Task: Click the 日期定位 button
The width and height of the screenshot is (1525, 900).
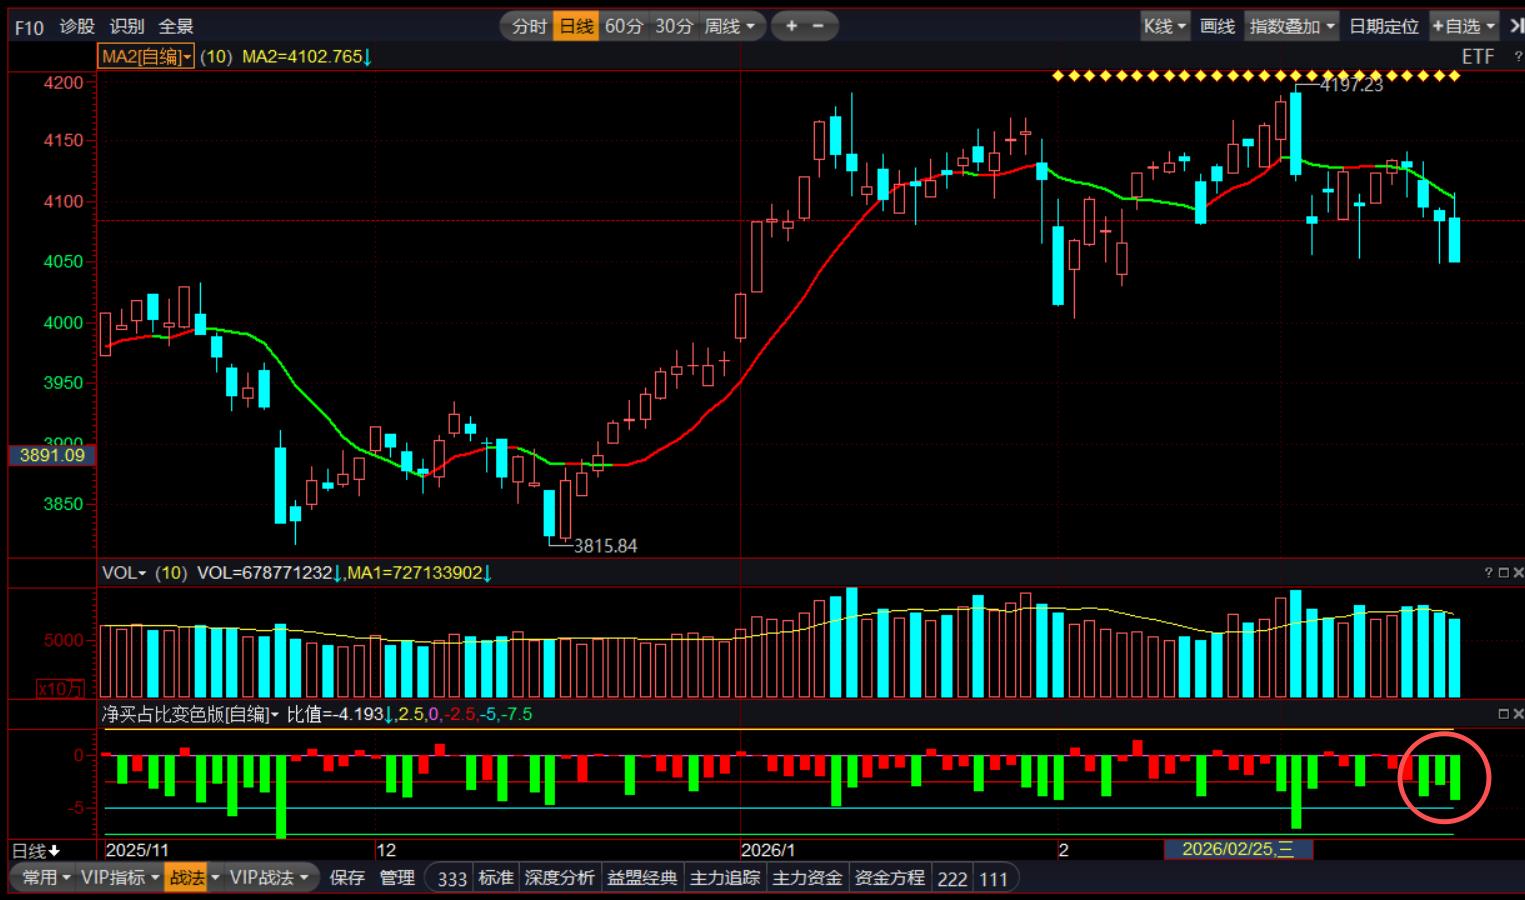Action: click(x=1384, y=26)
